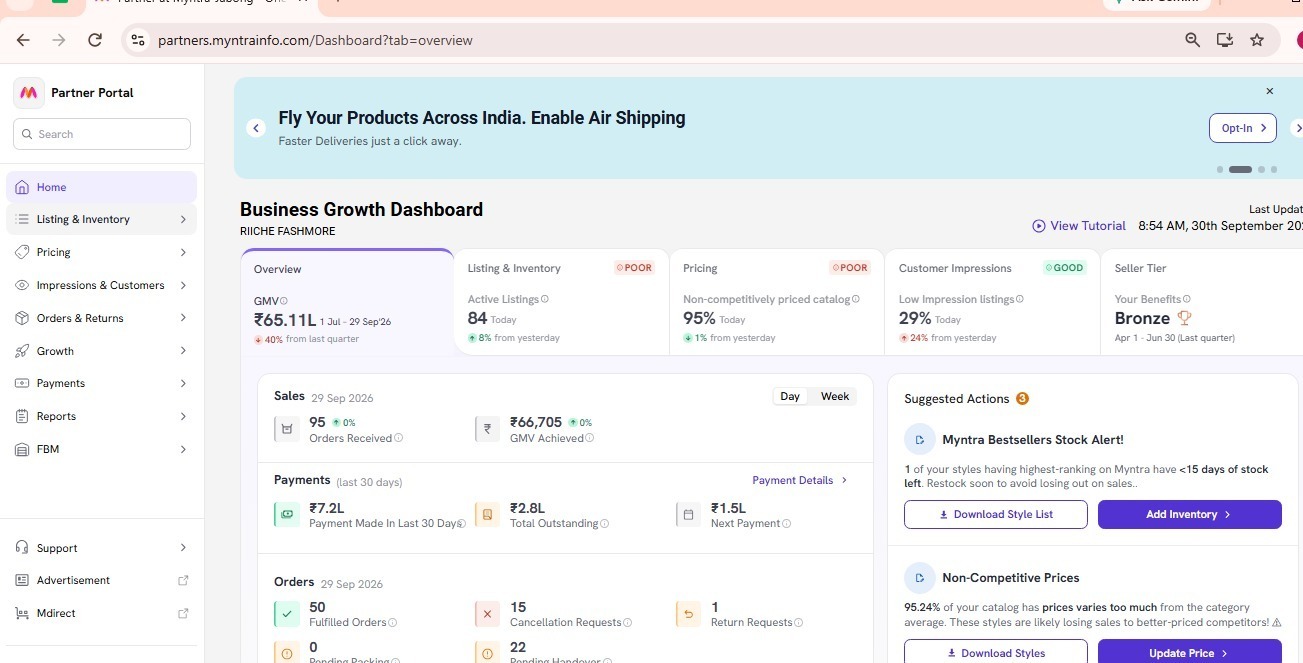The width and height of the screenshot is (1303, 663).
Task: Select the active banner carousel indicator
Action: [1240, 170]
